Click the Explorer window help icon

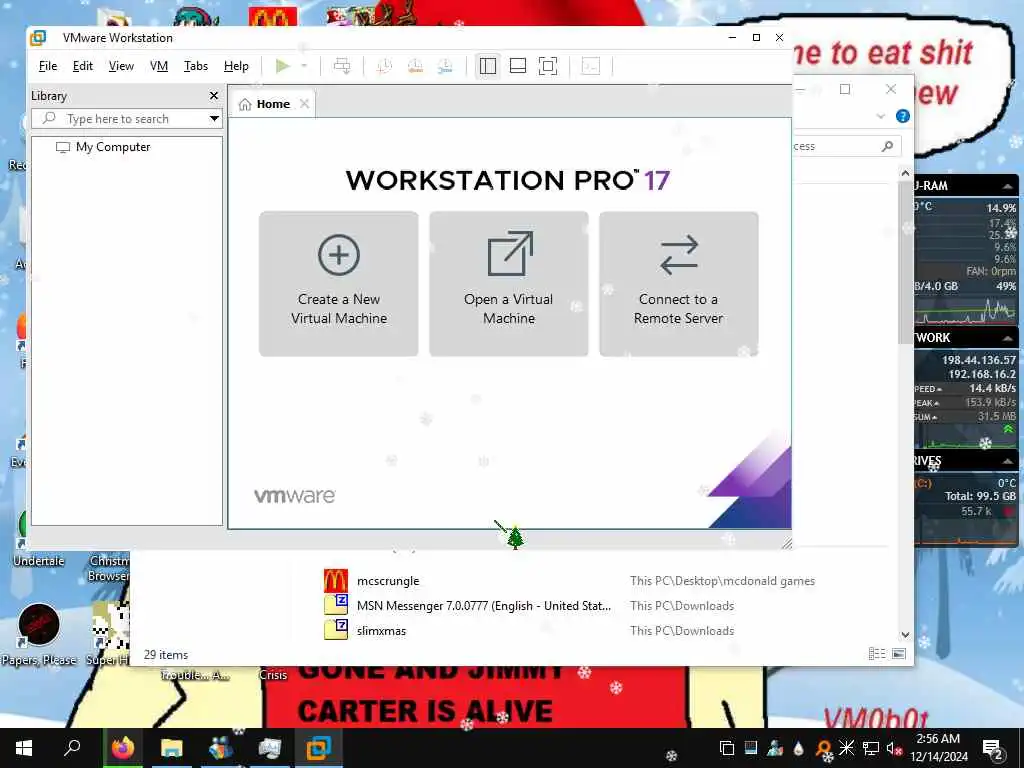(903, 116)
